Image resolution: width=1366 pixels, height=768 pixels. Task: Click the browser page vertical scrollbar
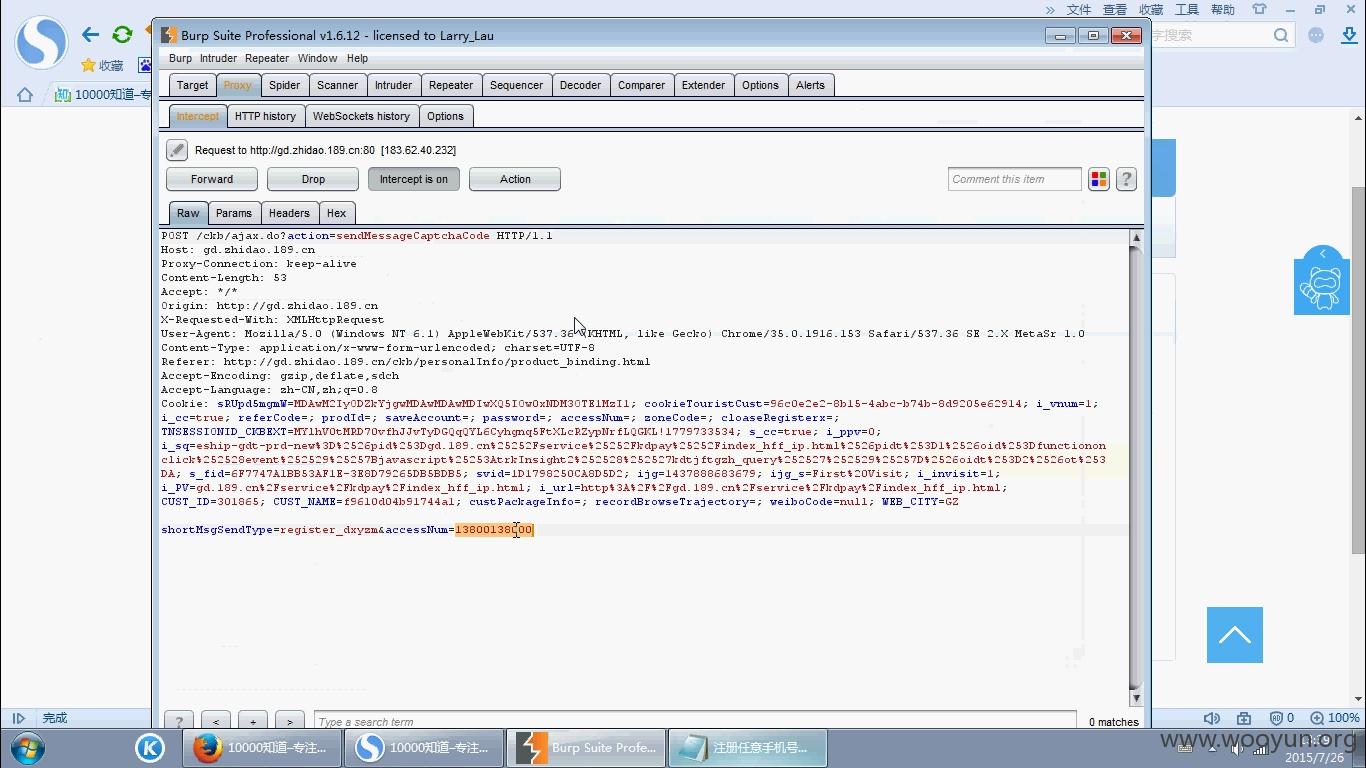click(1358, 370)
